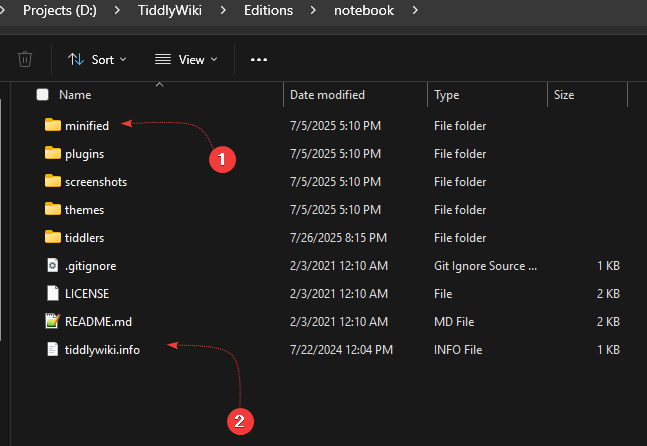The width and height of the screenshot is (647, 446).
Task: Select the .gitignore file name
Action: coord(90,266)
